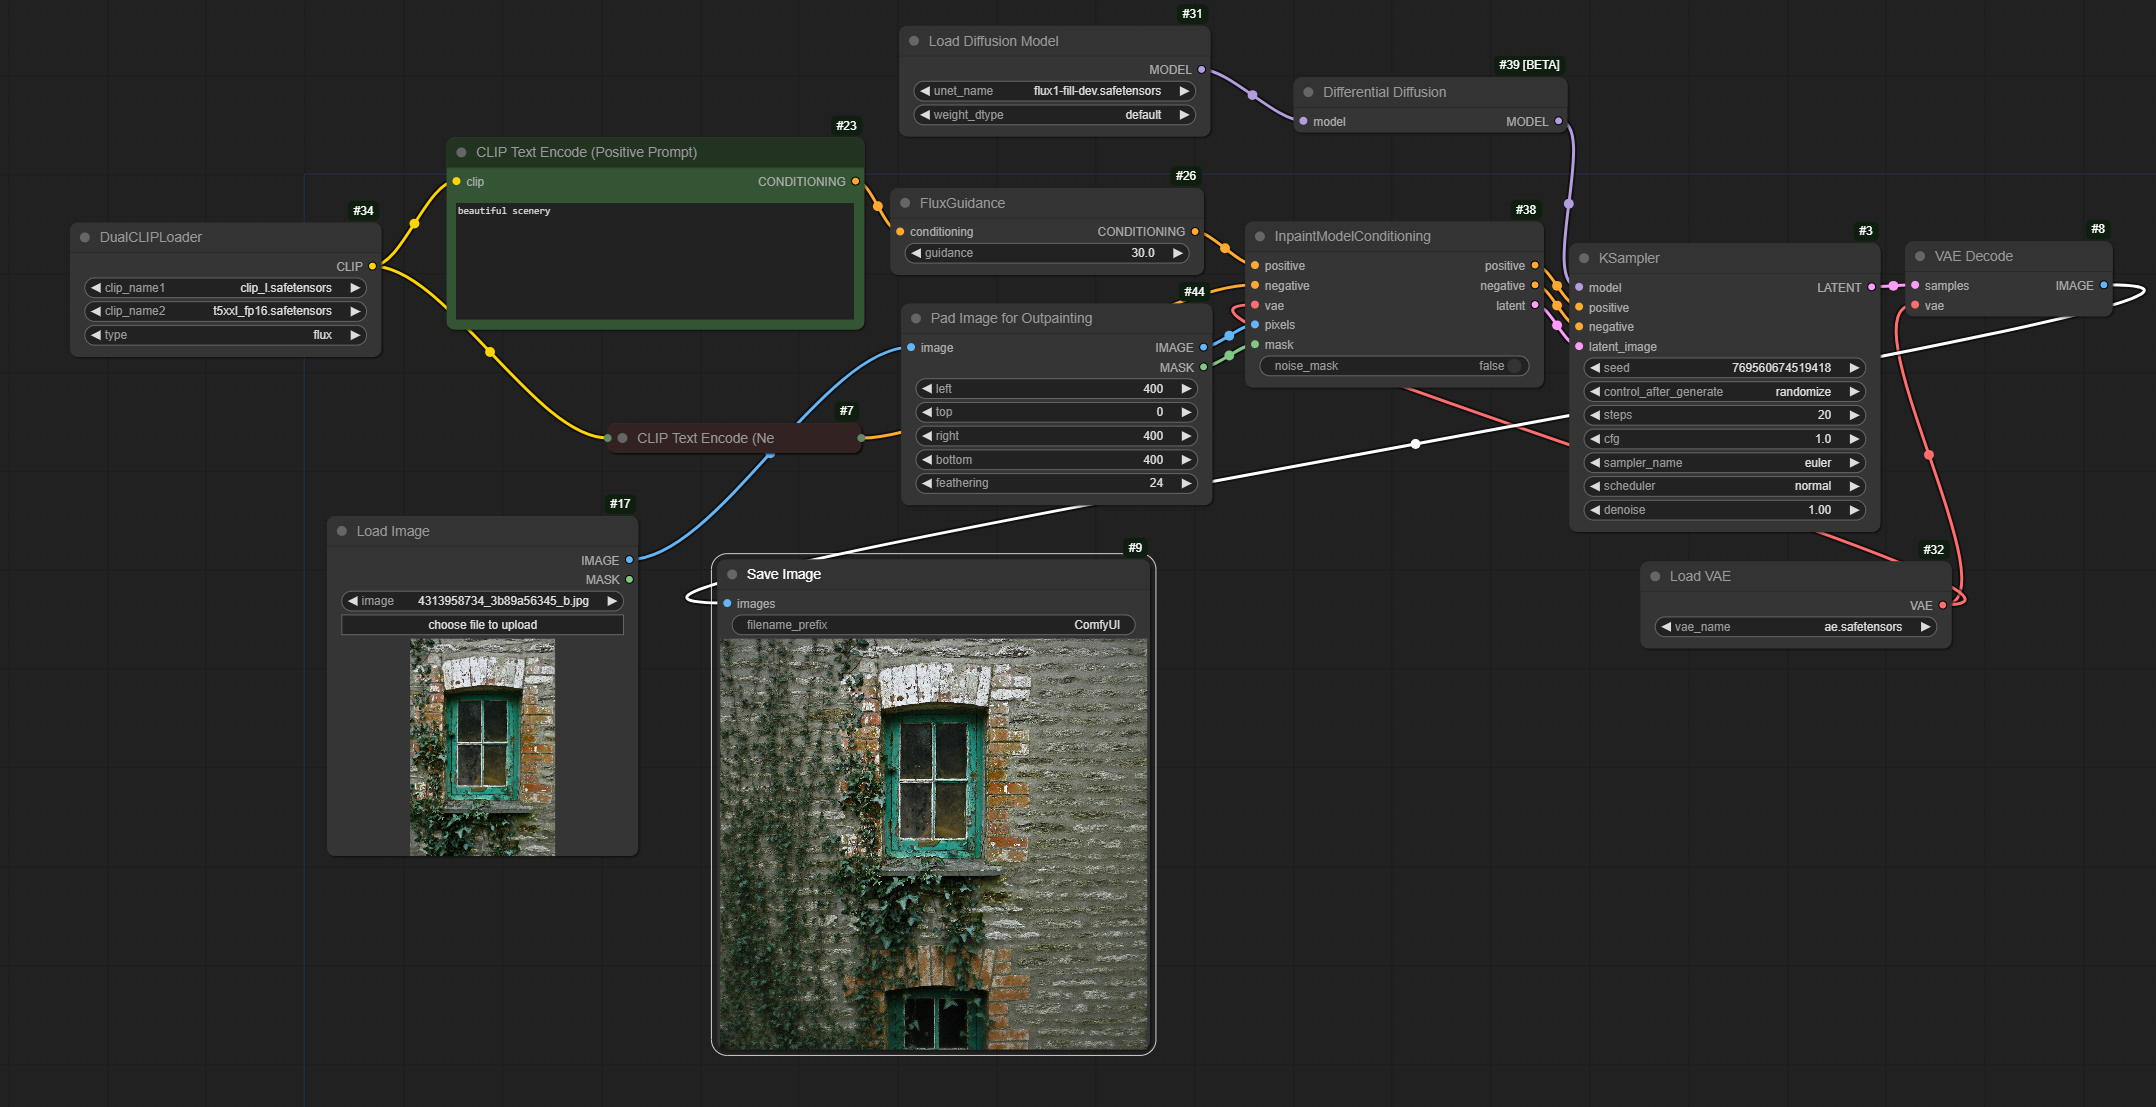The height and width of the screenshot is (1107, 2156).
Task: Open the control_after_generate randomize dropdown
Action: (1724, 392)
